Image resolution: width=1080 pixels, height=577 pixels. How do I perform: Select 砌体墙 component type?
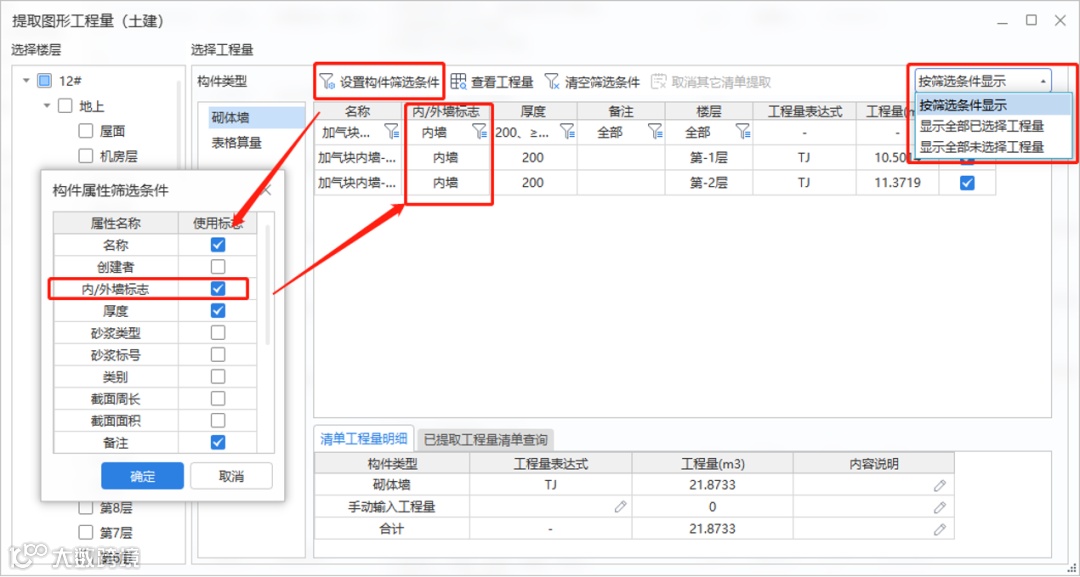tap(256, 118)
